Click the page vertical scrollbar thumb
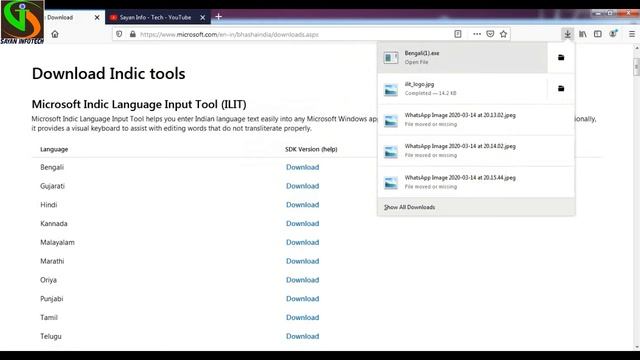The image size is (640, 360). coord(636,67)
